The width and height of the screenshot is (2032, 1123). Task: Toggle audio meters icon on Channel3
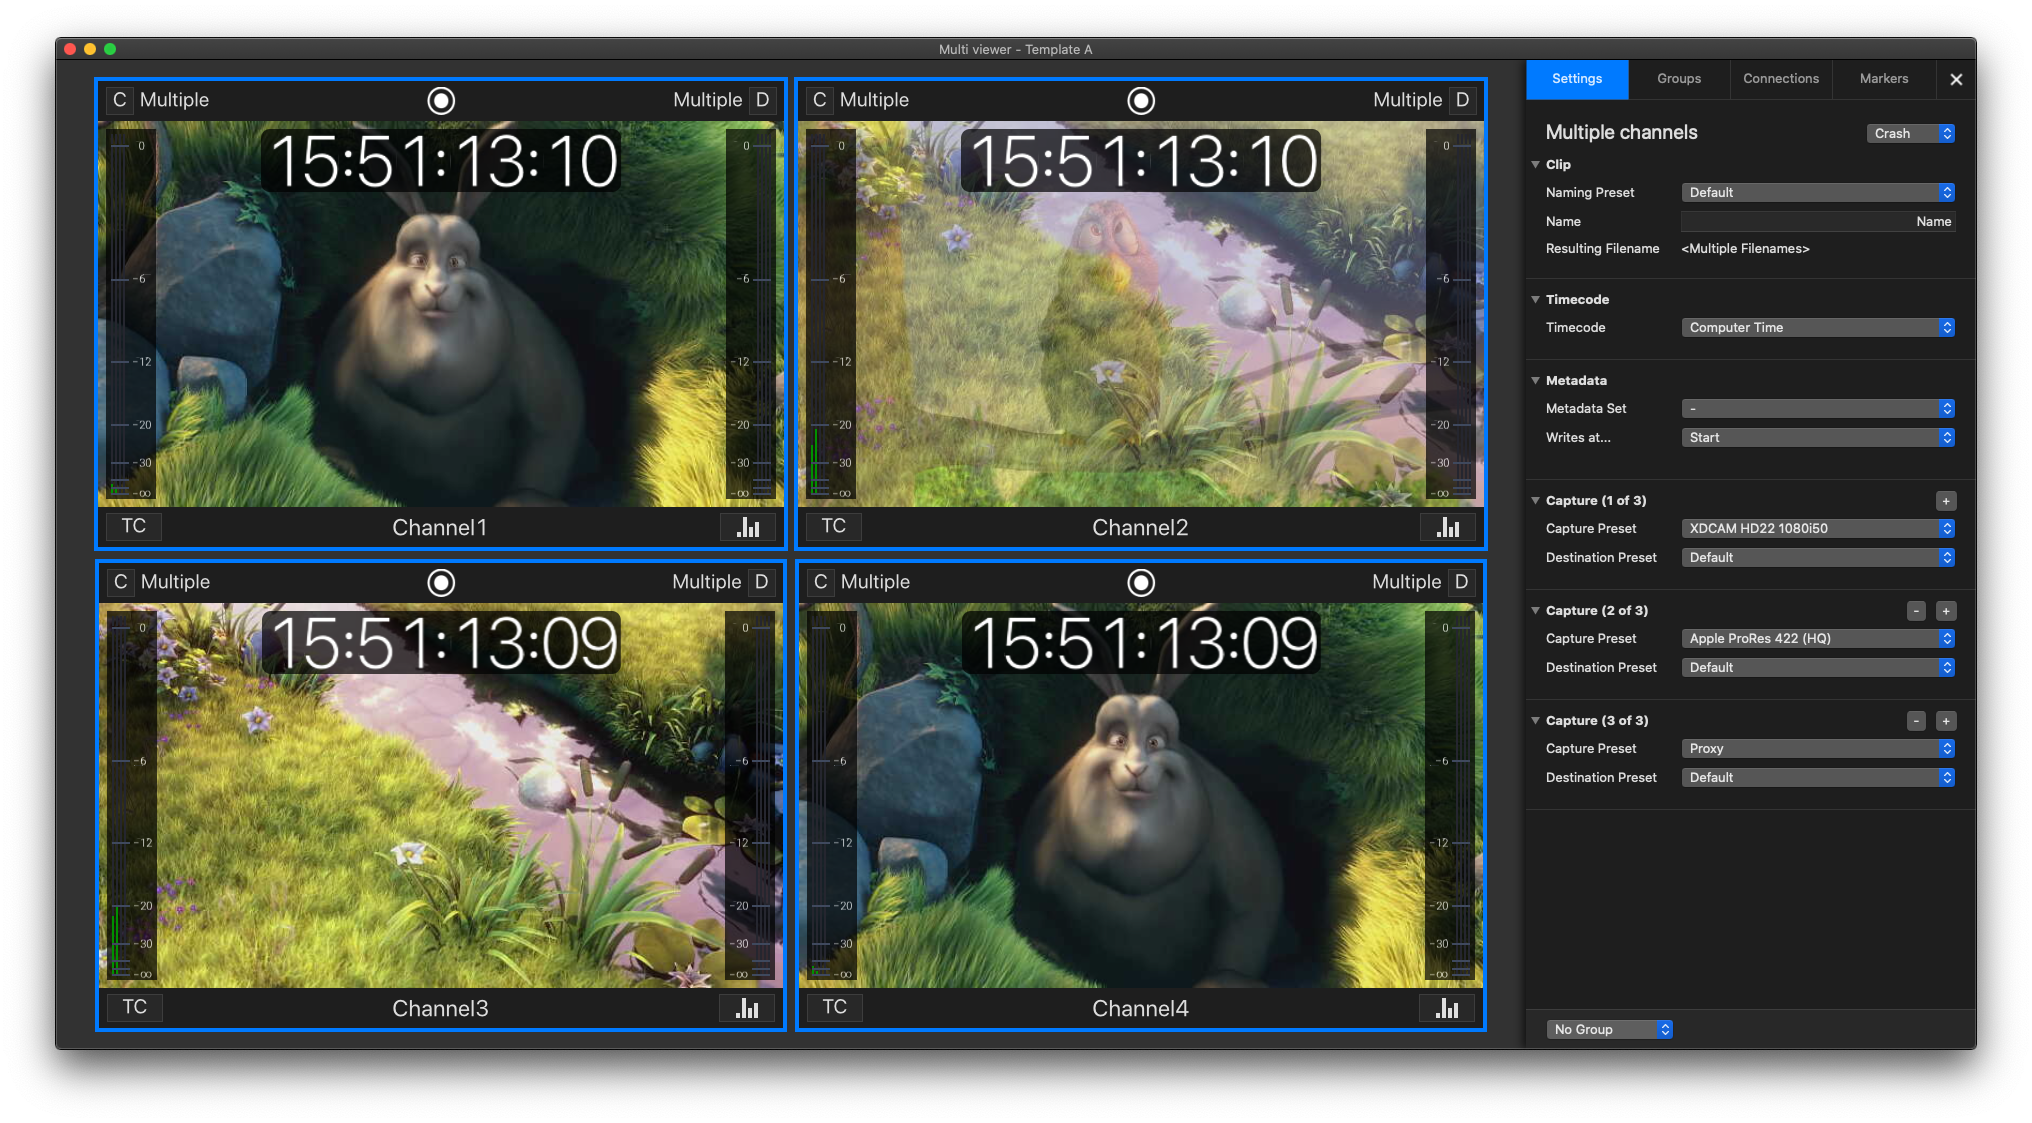pos(747,1008)
